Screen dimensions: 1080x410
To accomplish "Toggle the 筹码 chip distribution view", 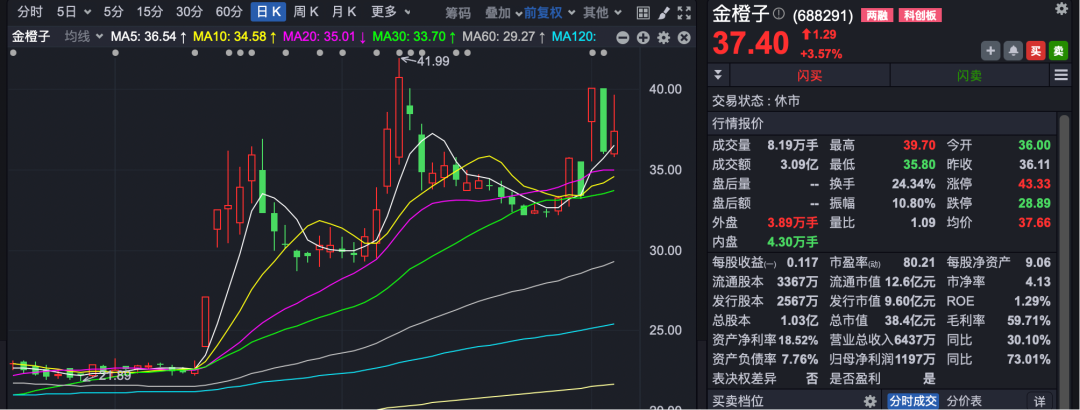I will [458, 13].
